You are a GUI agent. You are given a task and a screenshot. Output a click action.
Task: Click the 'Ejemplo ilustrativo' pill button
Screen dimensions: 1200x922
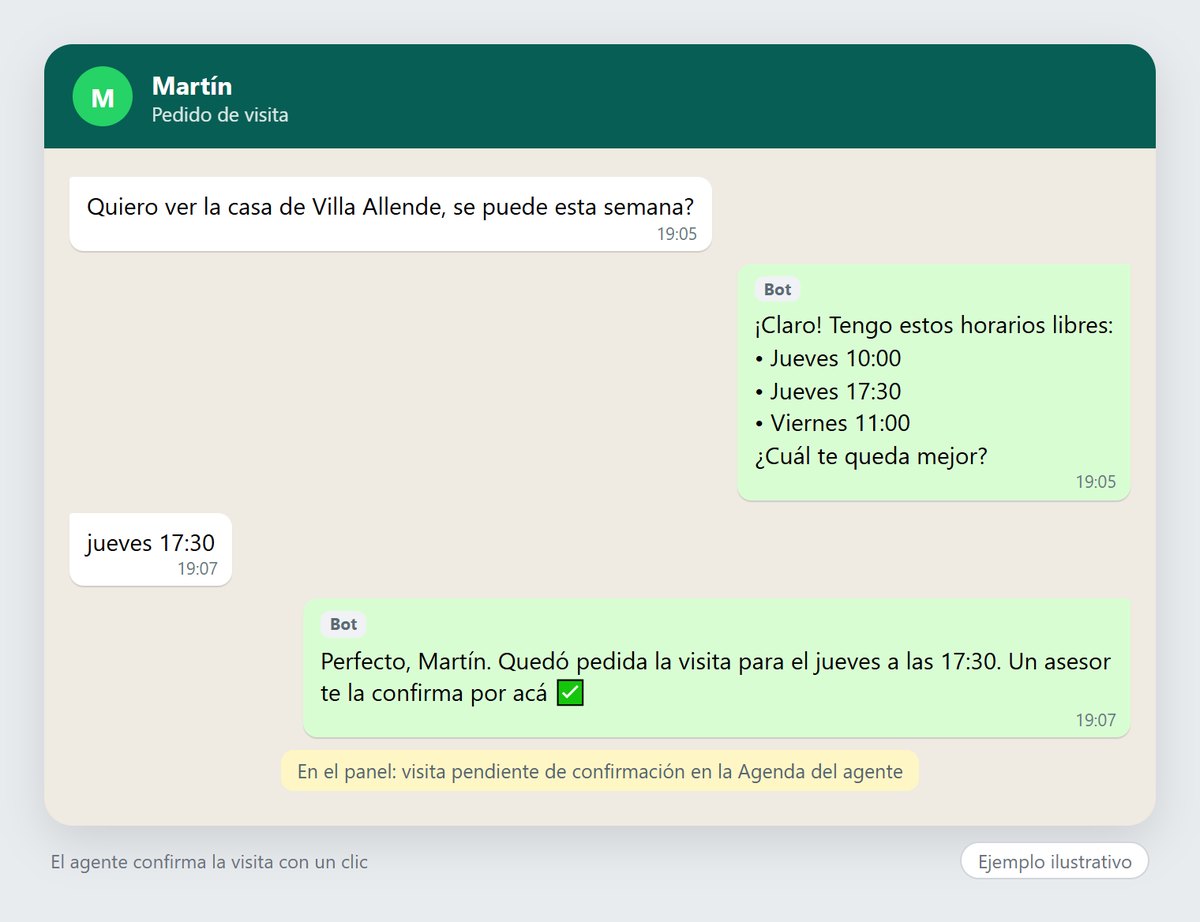(x=1055, y=862)
